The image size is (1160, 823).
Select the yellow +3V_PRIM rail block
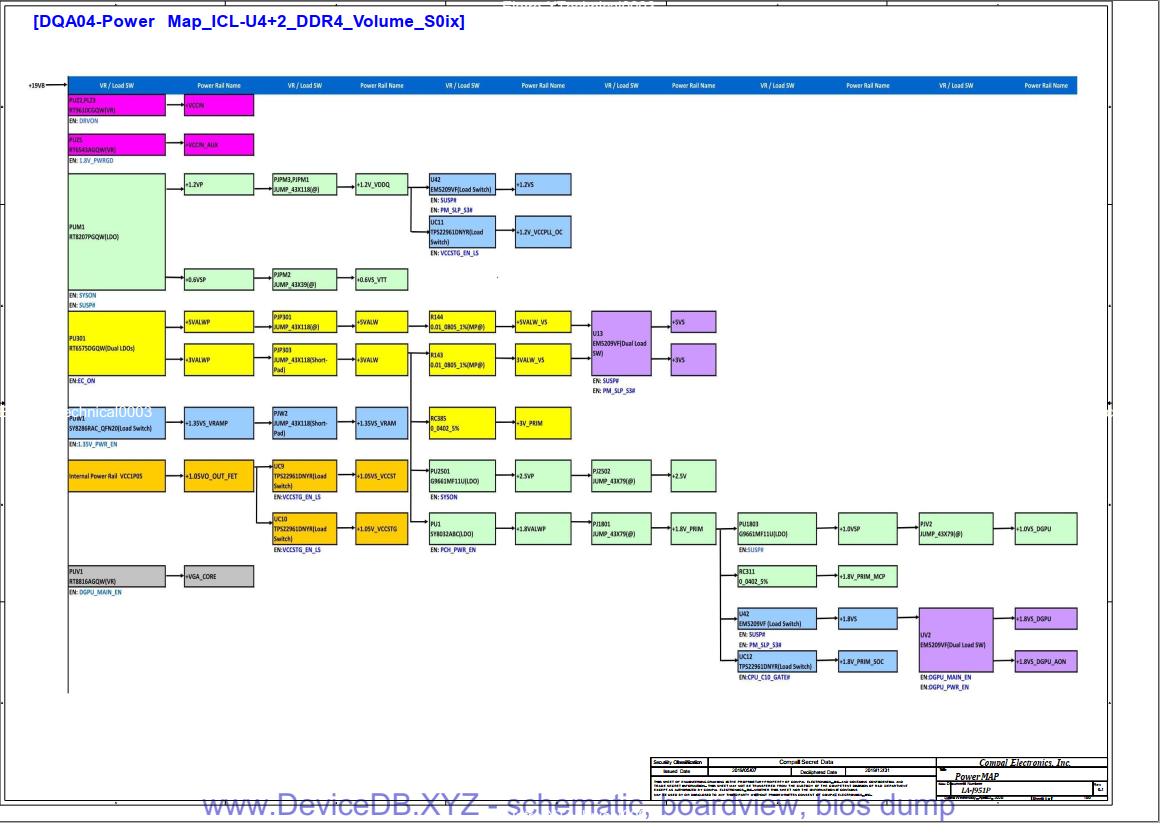(543, 423)
